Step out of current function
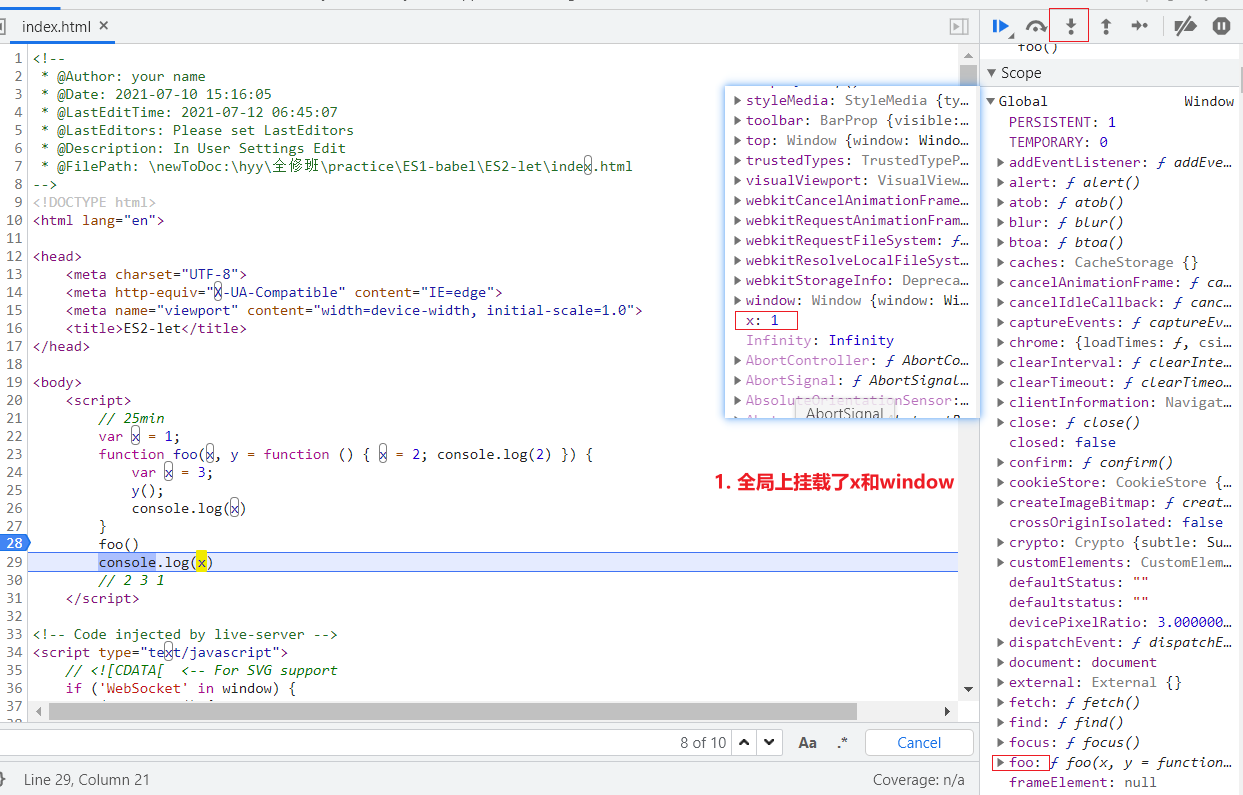The image size is (1243, 795). 1106,27
